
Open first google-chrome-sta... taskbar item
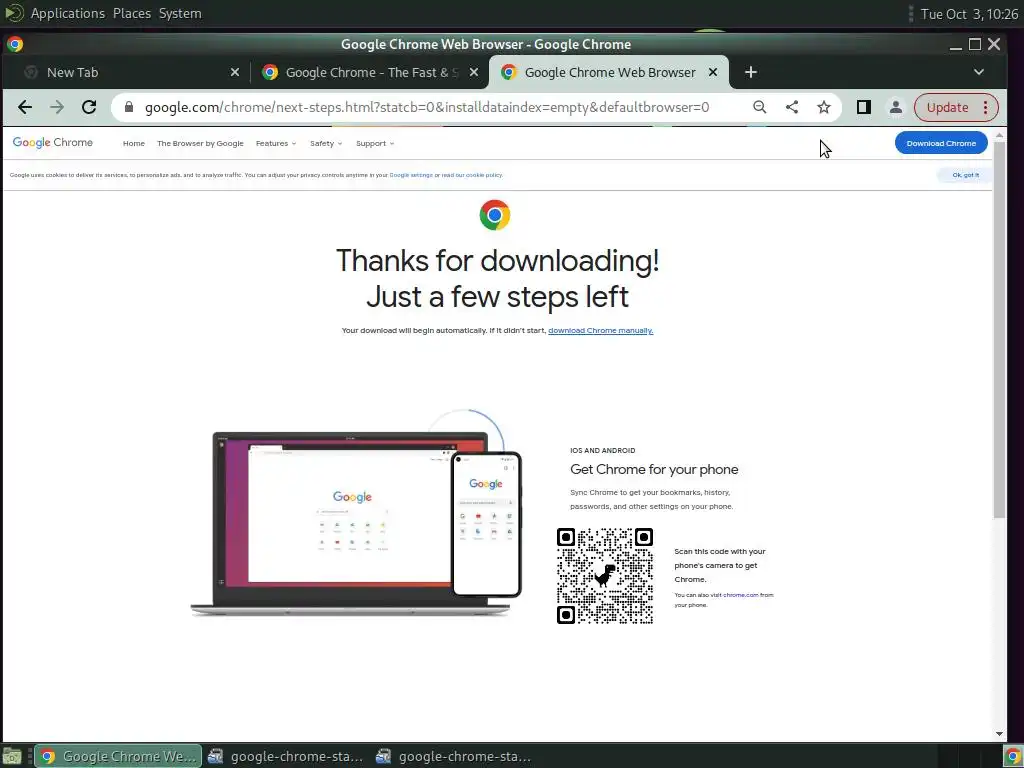pyautogui.click(x=285, y=756)
